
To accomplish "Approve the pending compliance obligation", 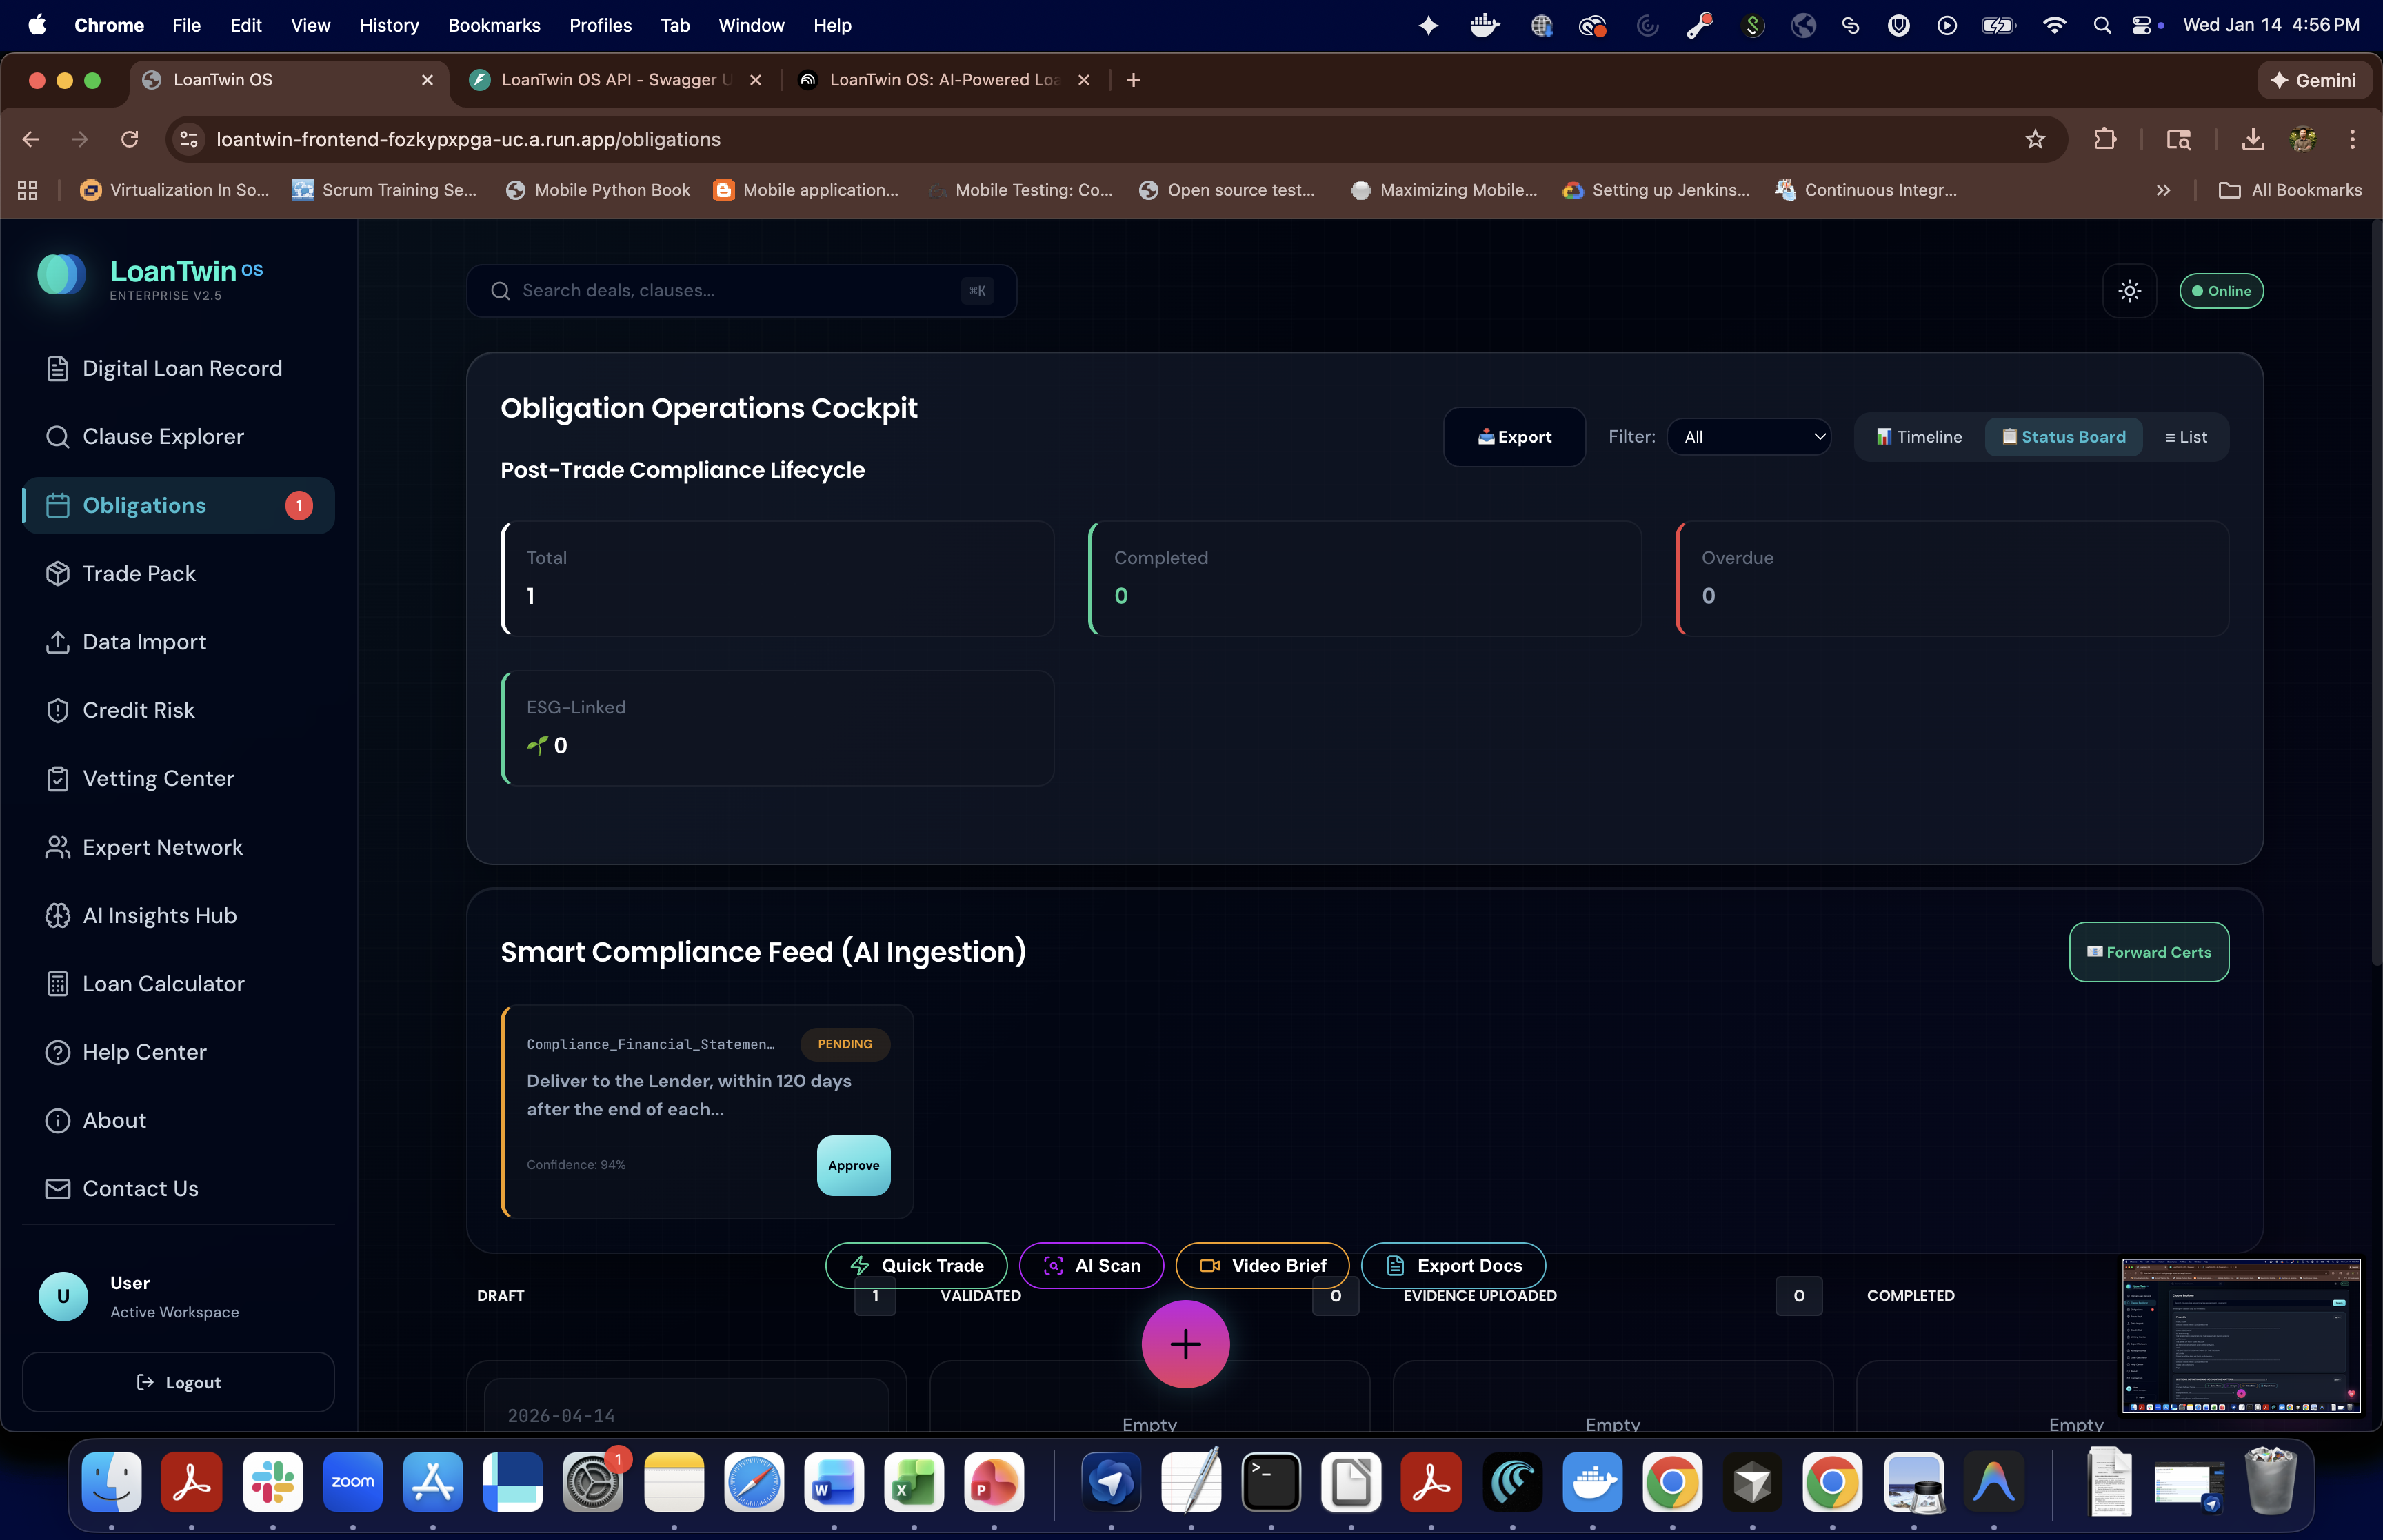I will [853, 1165].
